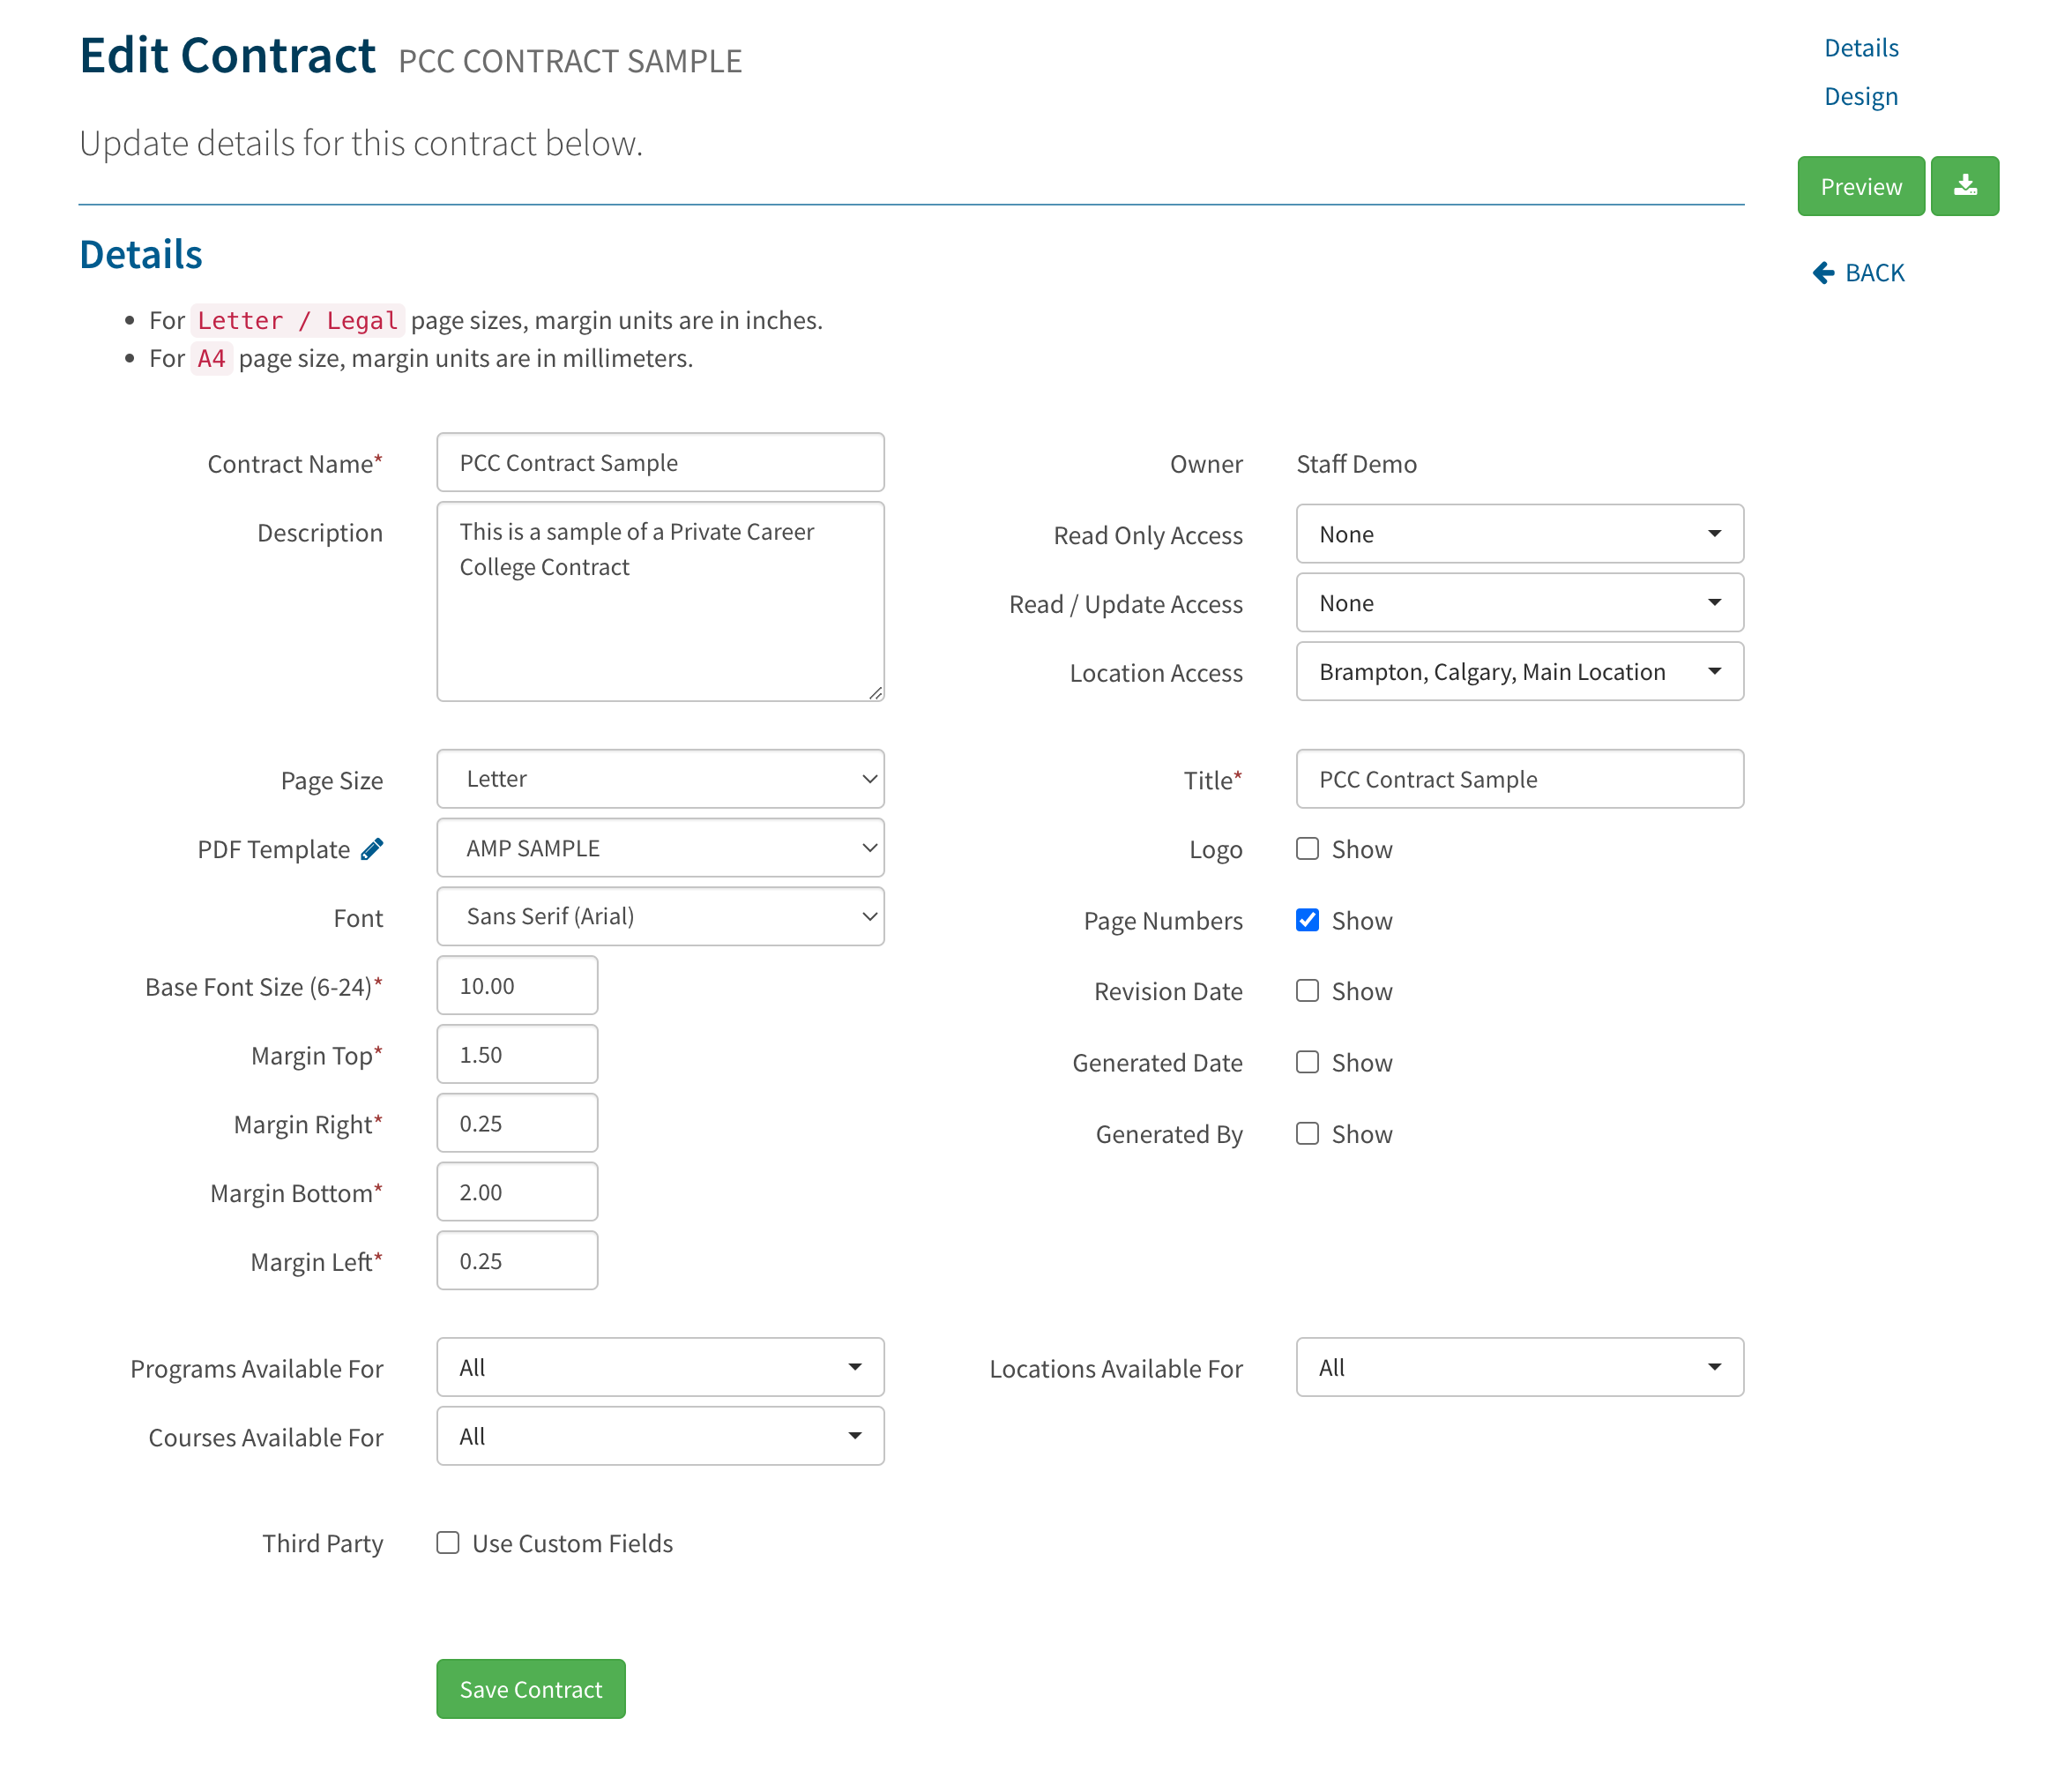Uncheck the Page Numbers Show checkbox

(x=1307, y=920)
